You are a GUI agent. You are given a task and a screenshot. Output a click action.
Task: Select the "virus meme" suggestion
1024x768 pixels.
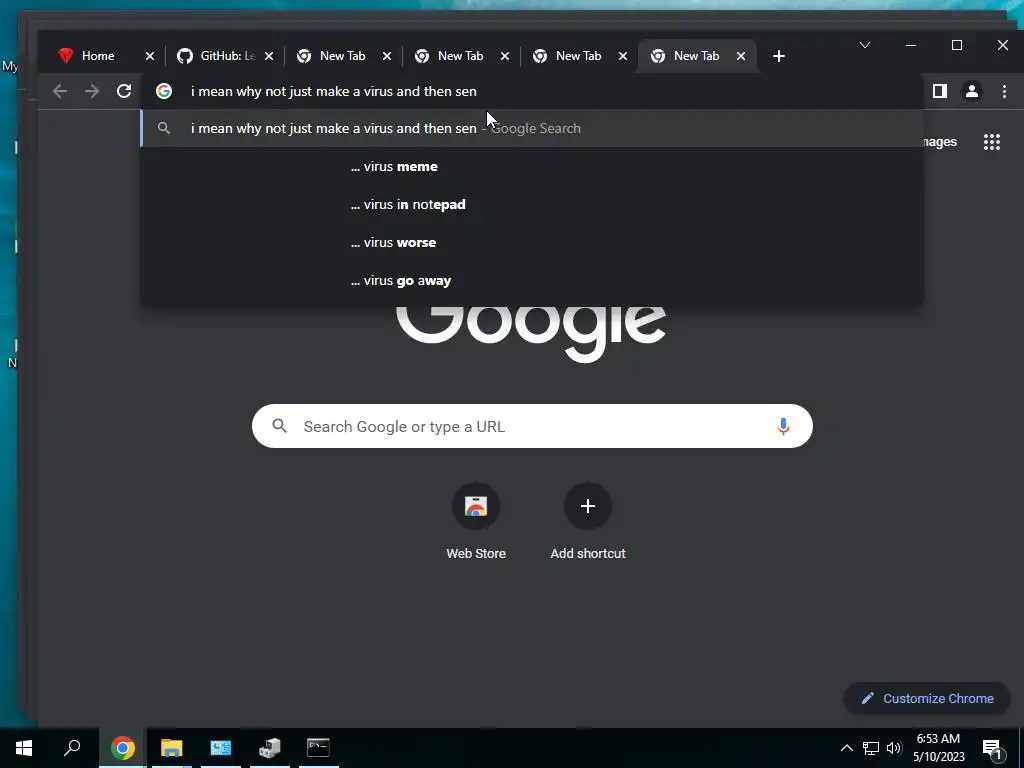[x=532, y=167]
